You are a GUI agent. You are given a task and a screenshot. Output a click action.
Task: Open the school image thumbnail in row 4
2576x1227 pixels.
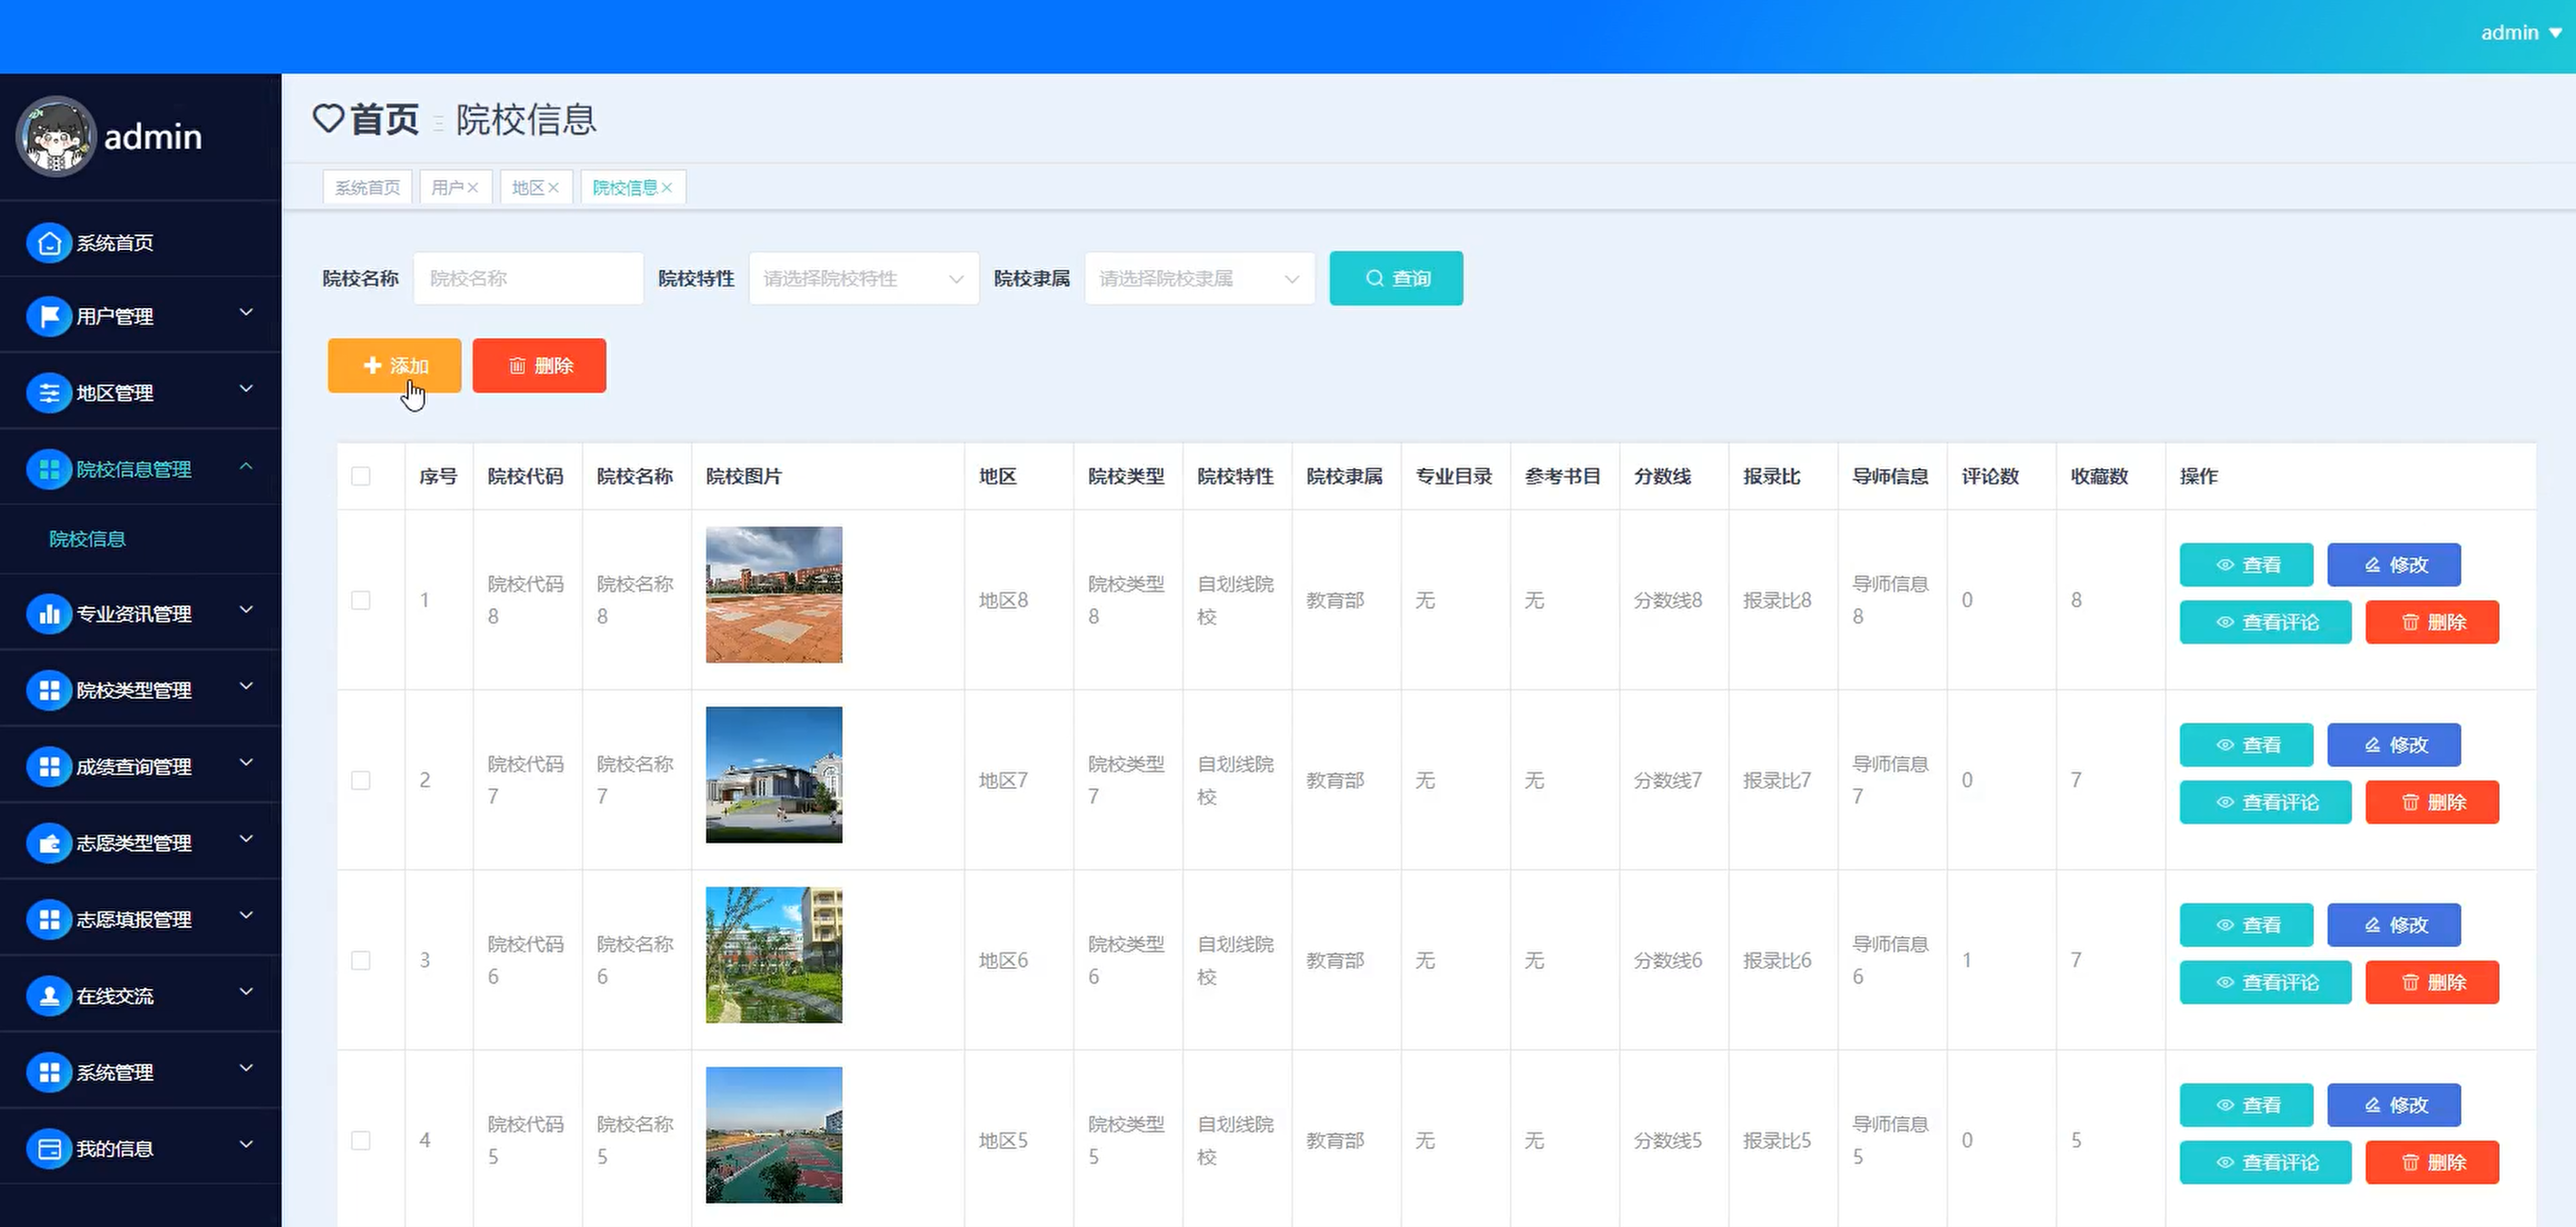pyautogui.click(x=774, y=1135)
